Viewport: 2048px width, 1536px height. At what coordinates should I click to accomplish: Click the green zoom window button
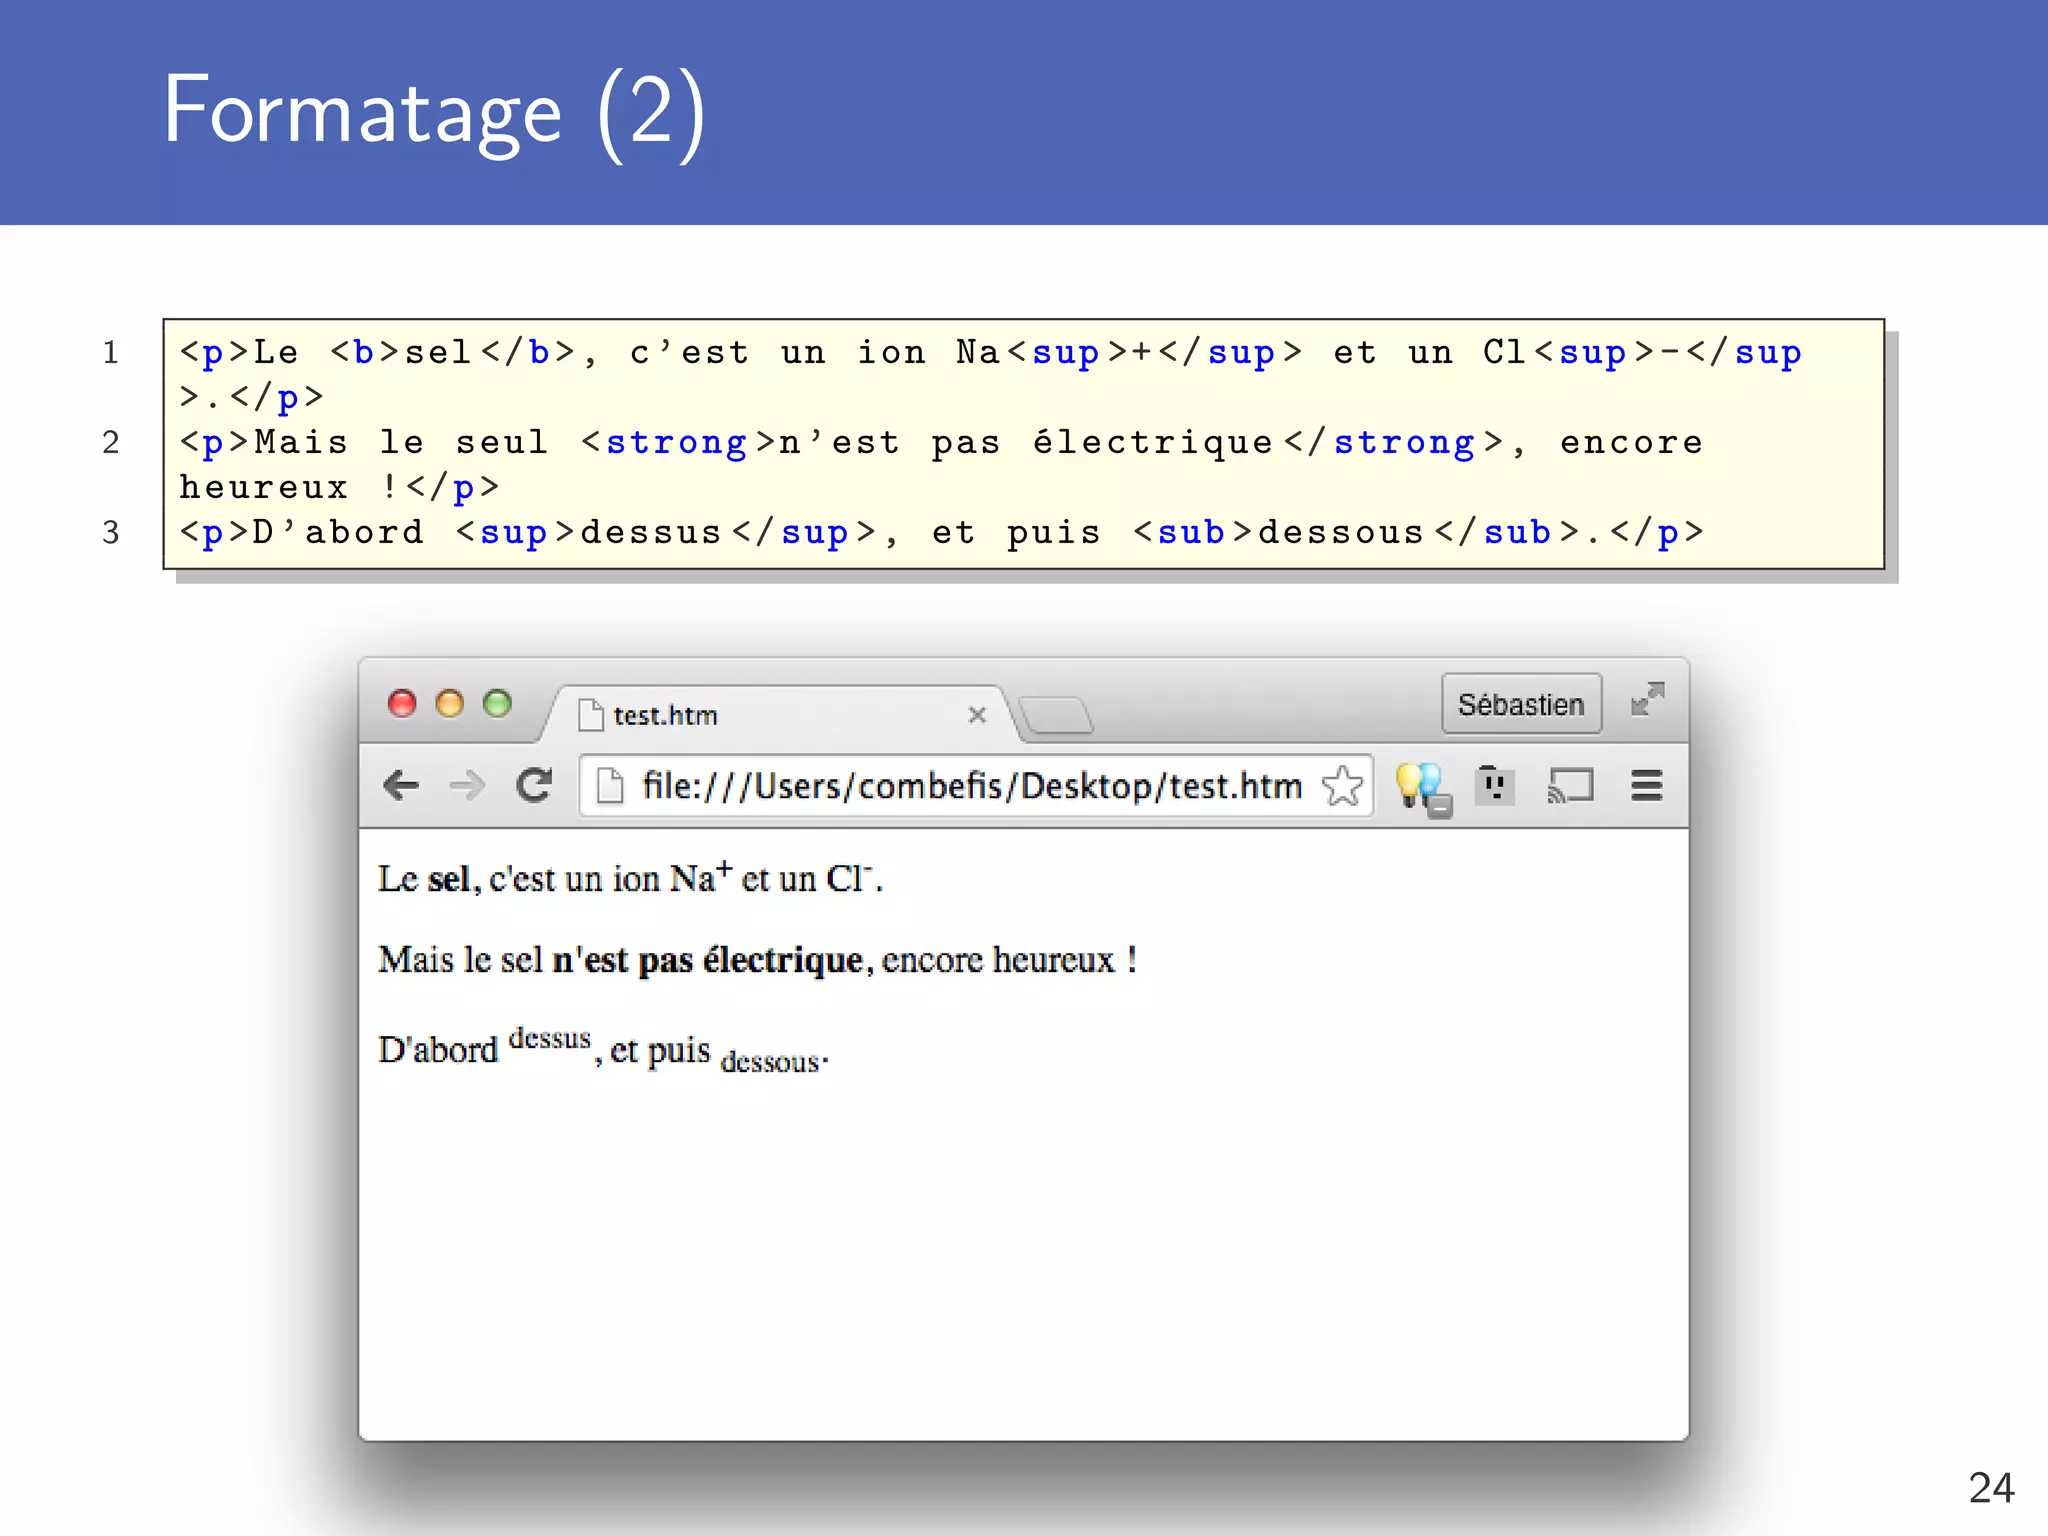pos(497,704)
